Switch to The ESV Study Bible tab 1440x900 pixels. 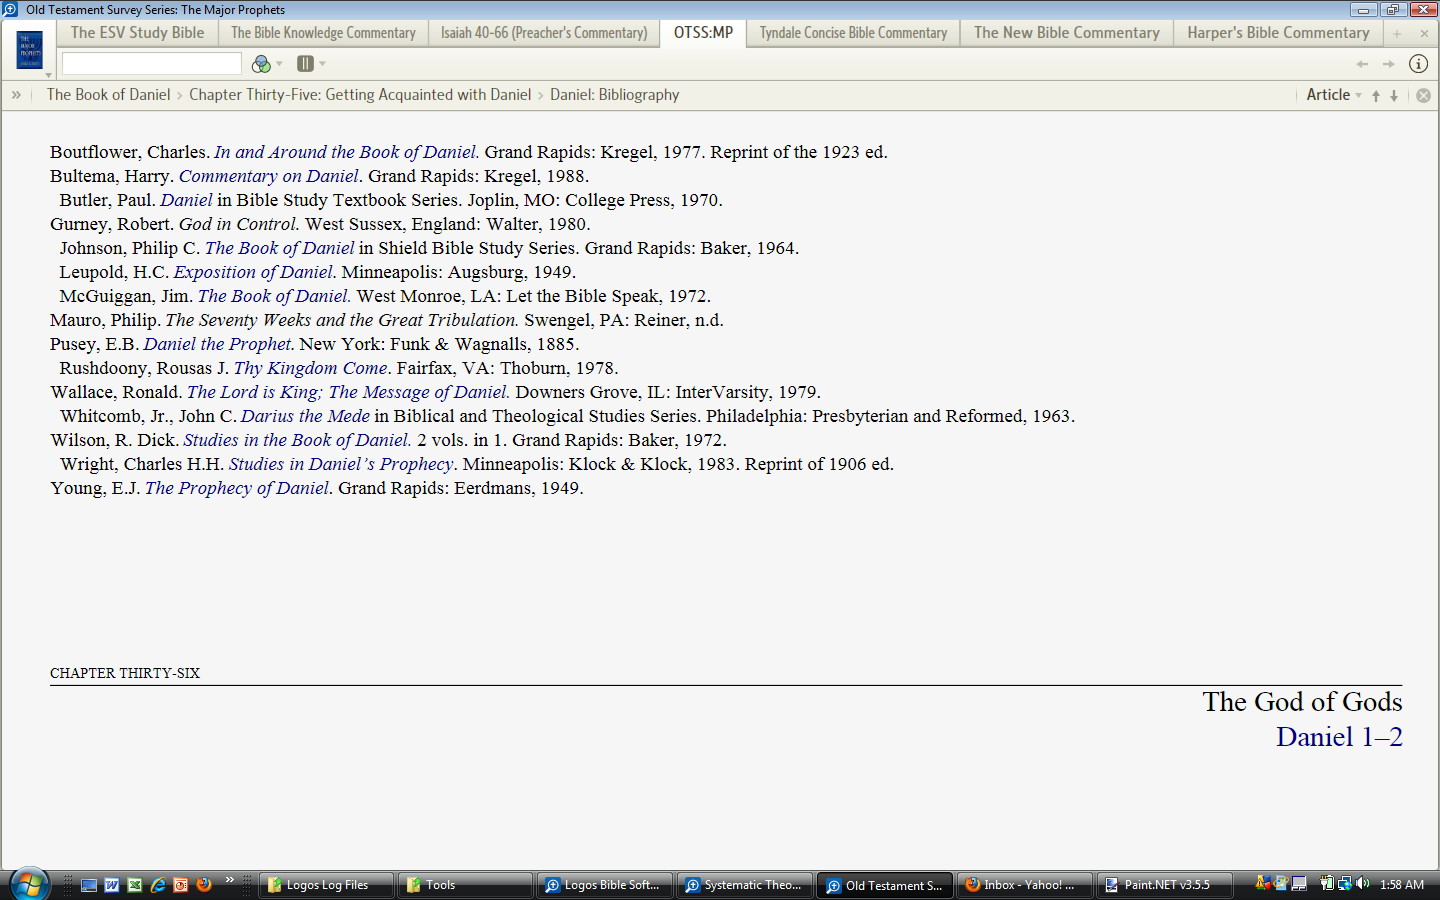(x=137, y=33)
